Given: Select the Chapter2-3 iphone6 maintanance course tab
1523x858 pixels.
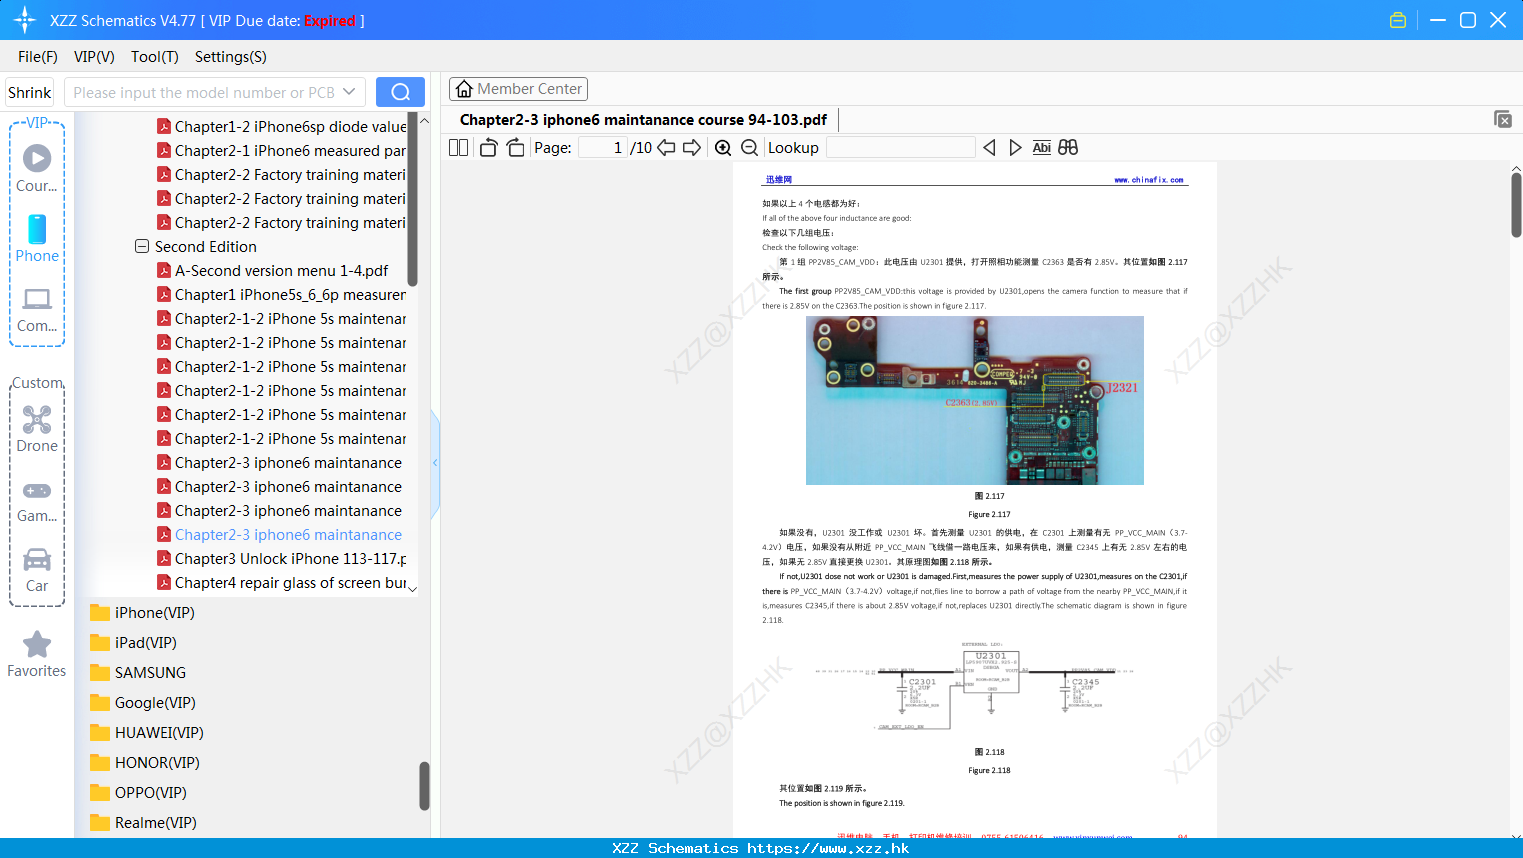Looking at the screenshot, I should (643, 120).
